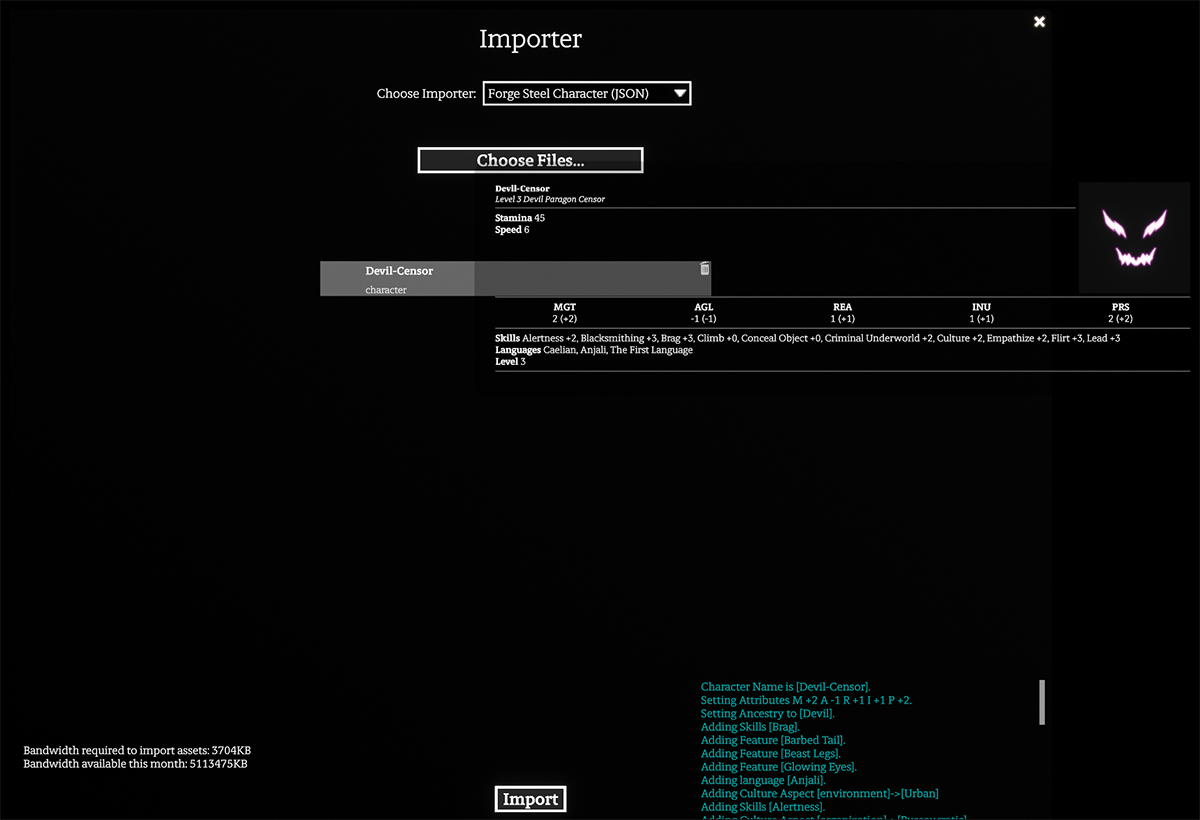Click the Languages line listing Caelian

[x=594, y=350]
